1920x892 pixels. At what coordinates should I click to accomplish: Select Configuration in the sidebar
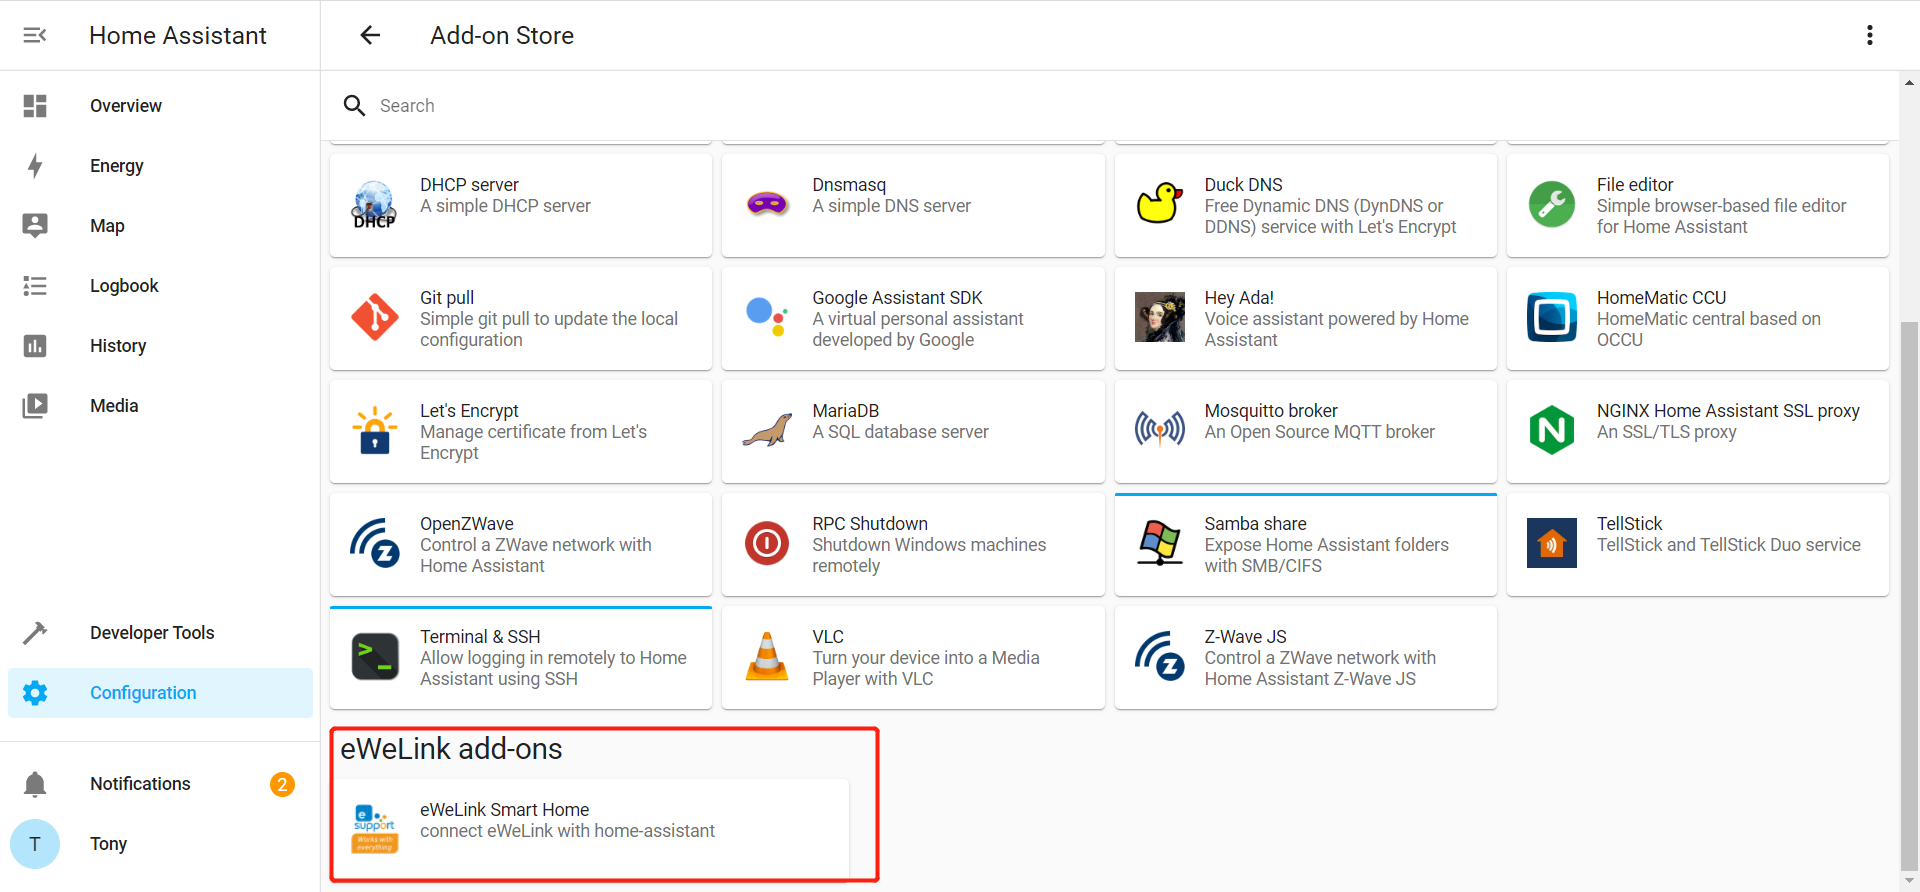pos(160,693)
